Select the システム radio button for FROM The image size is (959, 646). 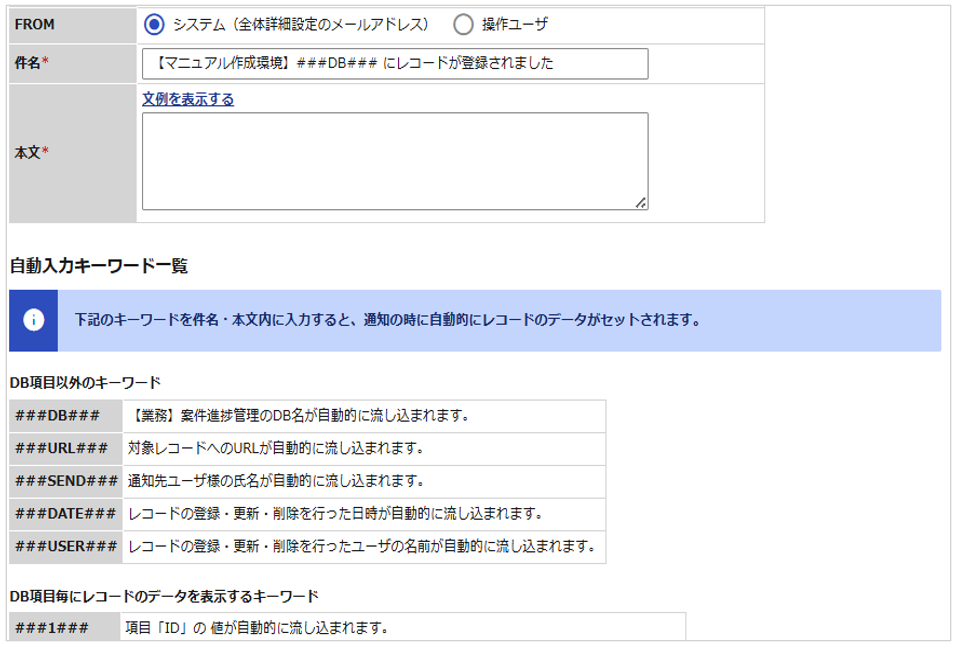[154, 24]
